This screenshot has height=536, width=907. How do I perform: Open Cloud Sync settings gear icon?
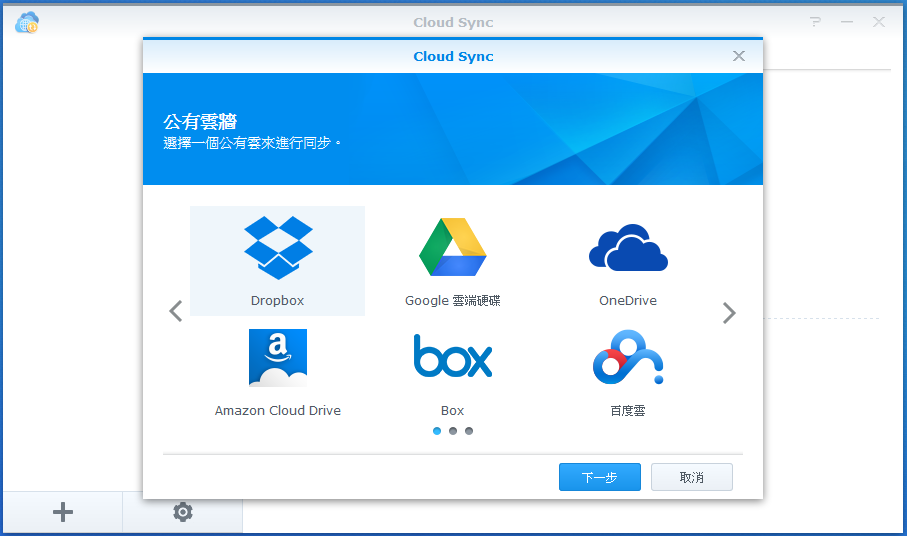pos(183,512)
